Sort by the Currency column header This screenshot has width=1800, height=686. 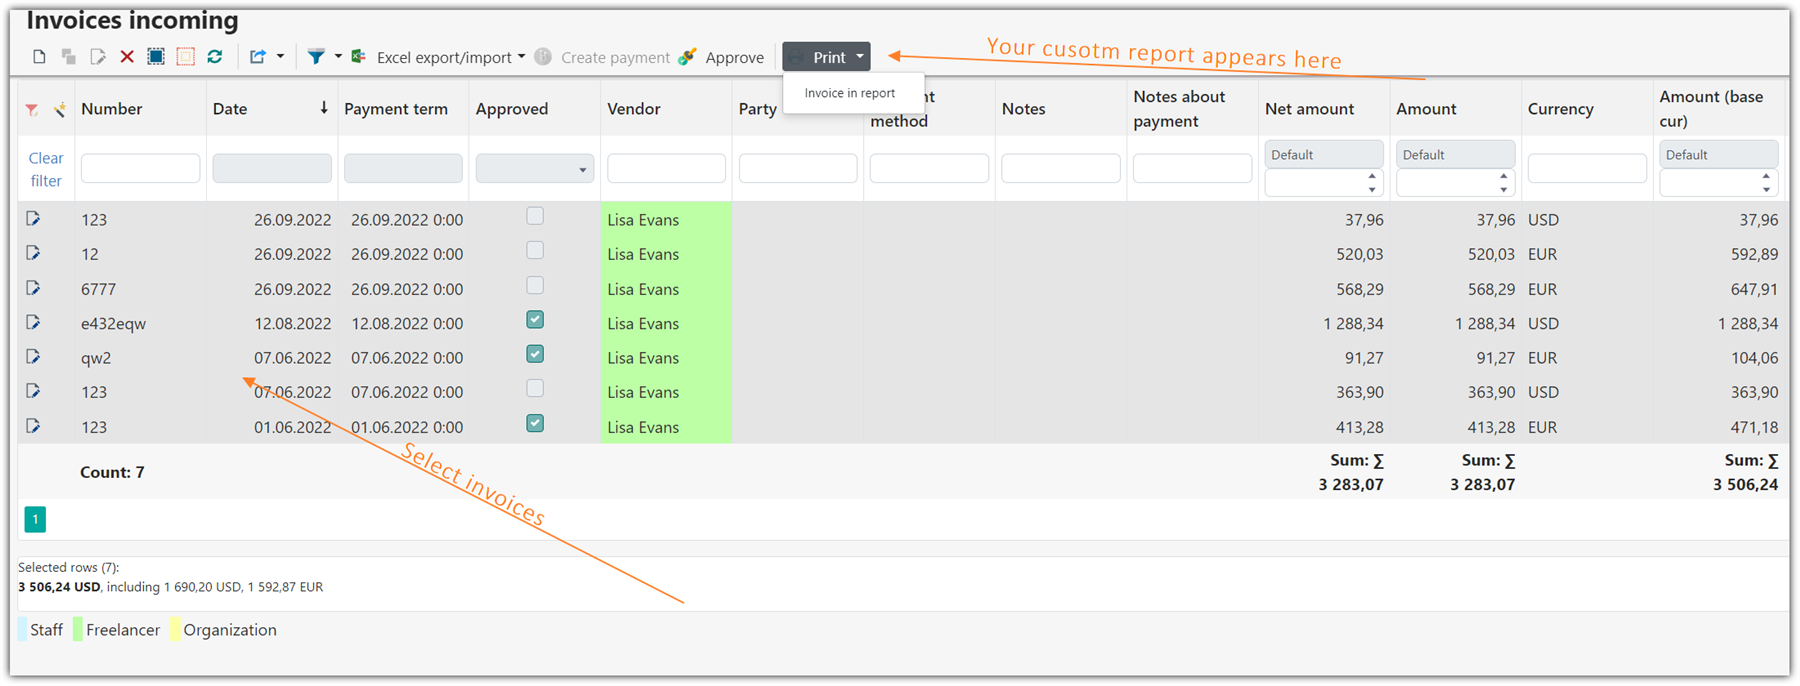[1561, 109]
